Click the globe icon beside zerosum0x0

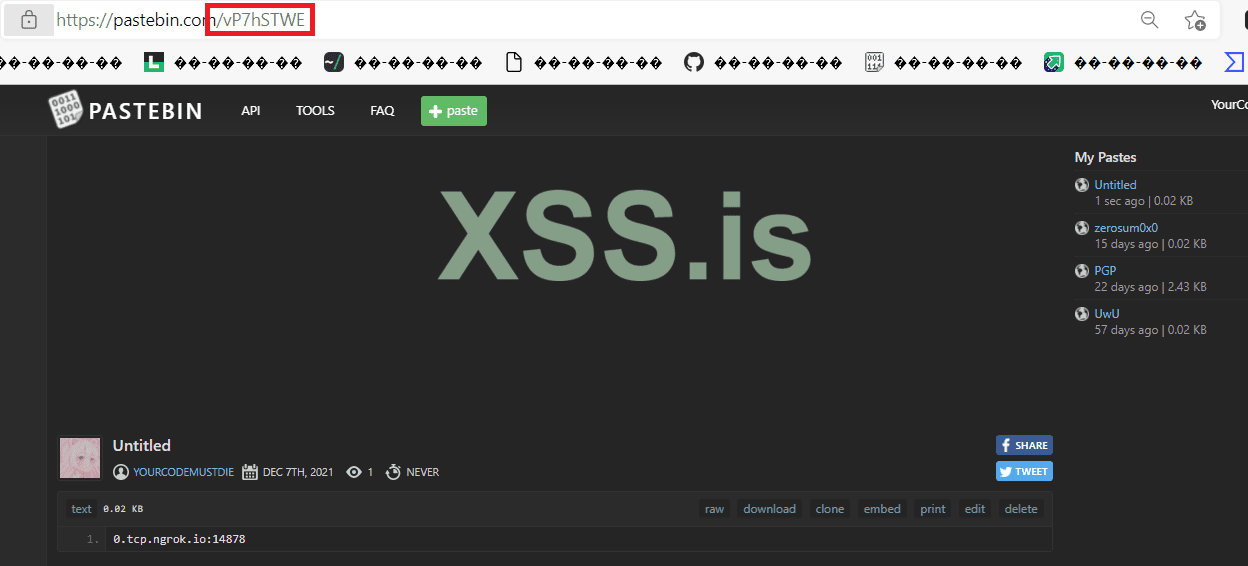pos(1082,228)
